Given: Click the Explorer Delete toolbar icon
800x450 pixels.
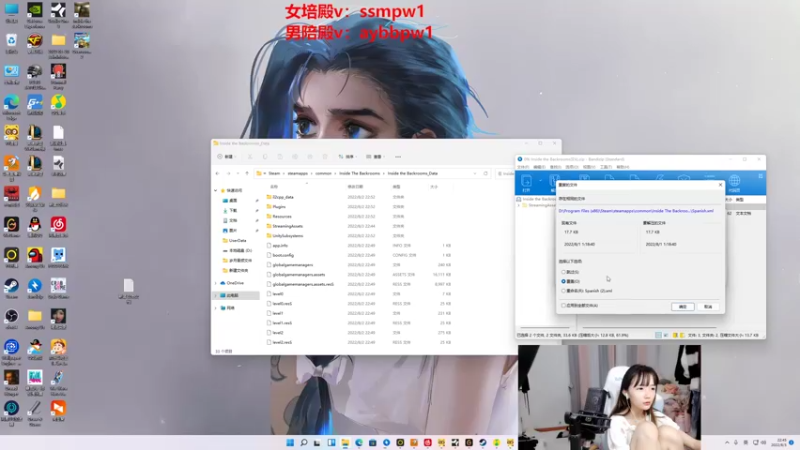Looking at the screenshot, I should (325, 157).
